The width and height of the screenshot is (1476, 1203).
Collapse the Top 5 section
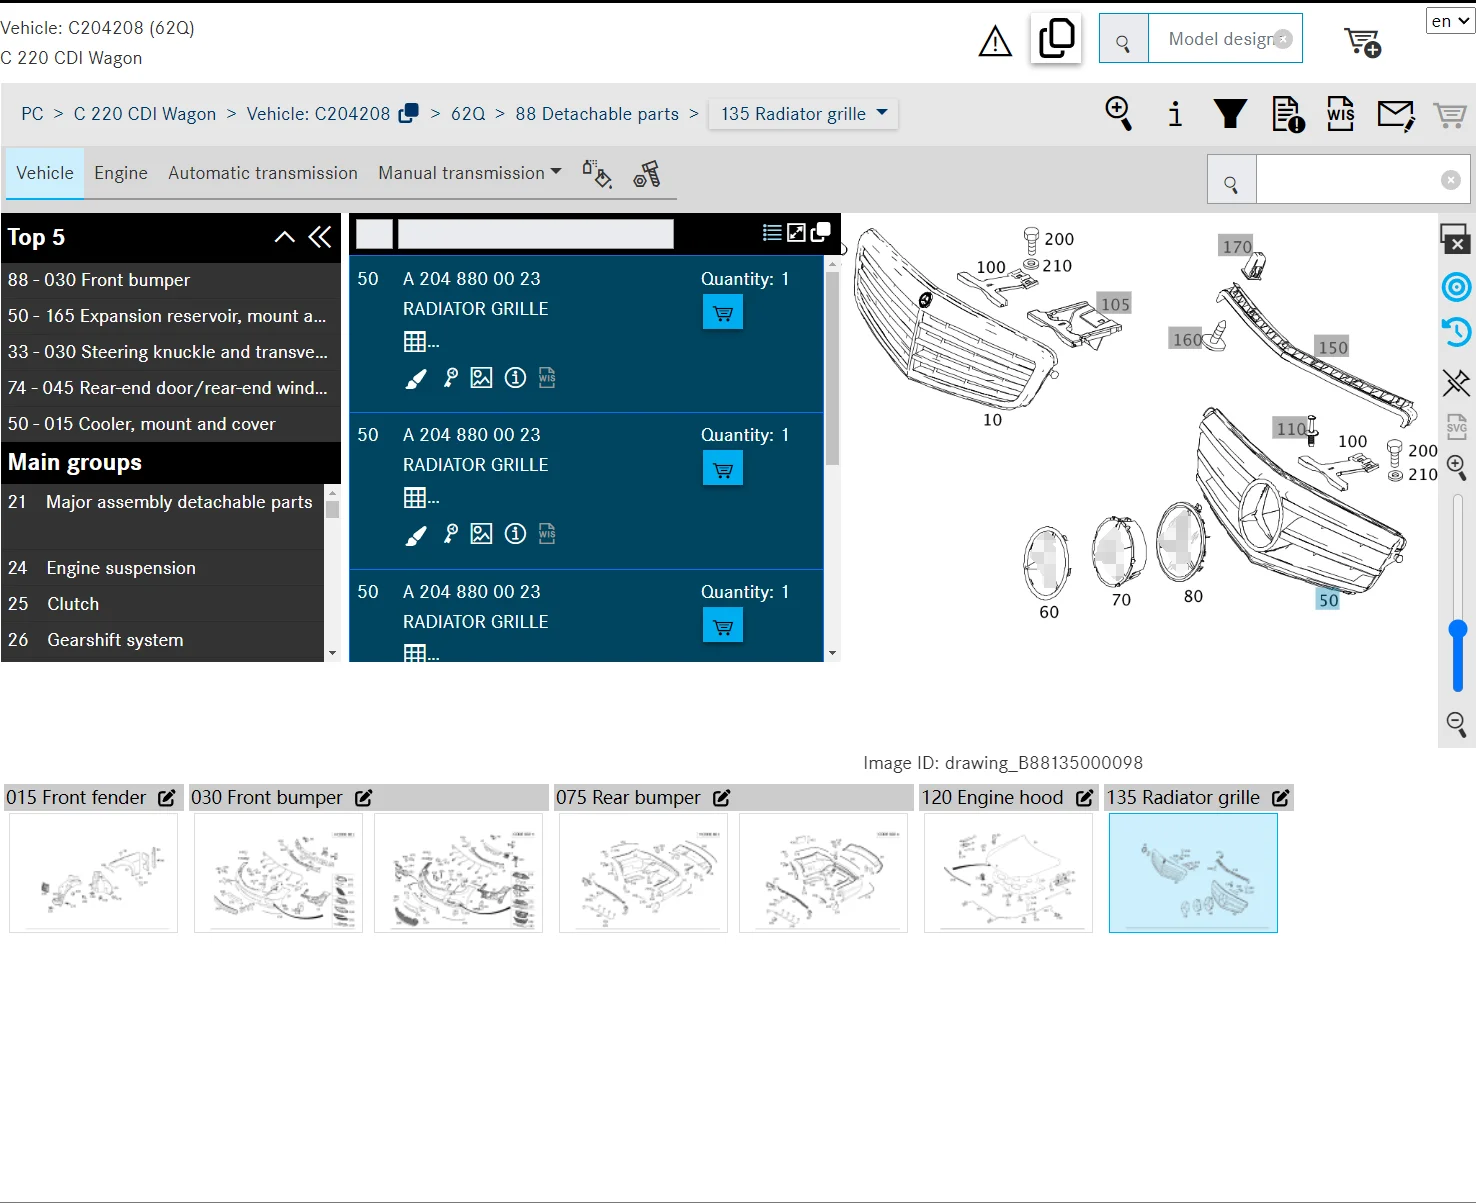click(285, 237)
